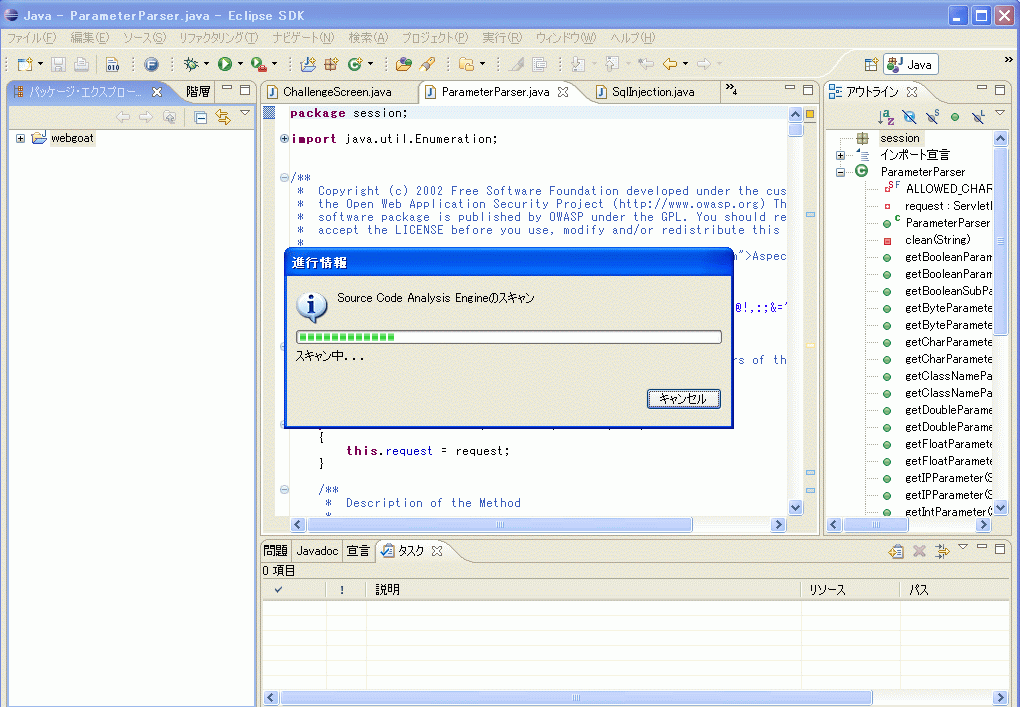The width and height of the screenshot is (1020, 707).
Task: Expand the webgoat project node
Action: point(20,139)
